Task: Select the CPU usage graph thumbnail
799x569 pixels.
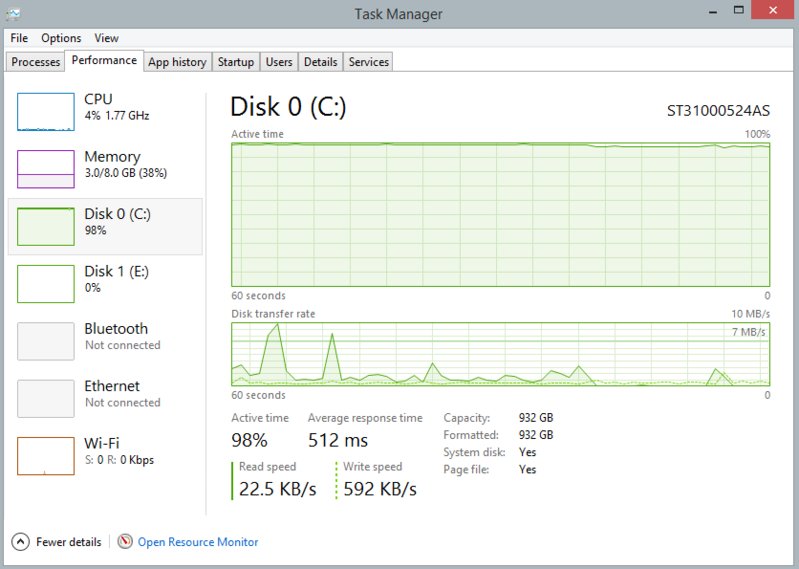Action: (x=46, y=112)
